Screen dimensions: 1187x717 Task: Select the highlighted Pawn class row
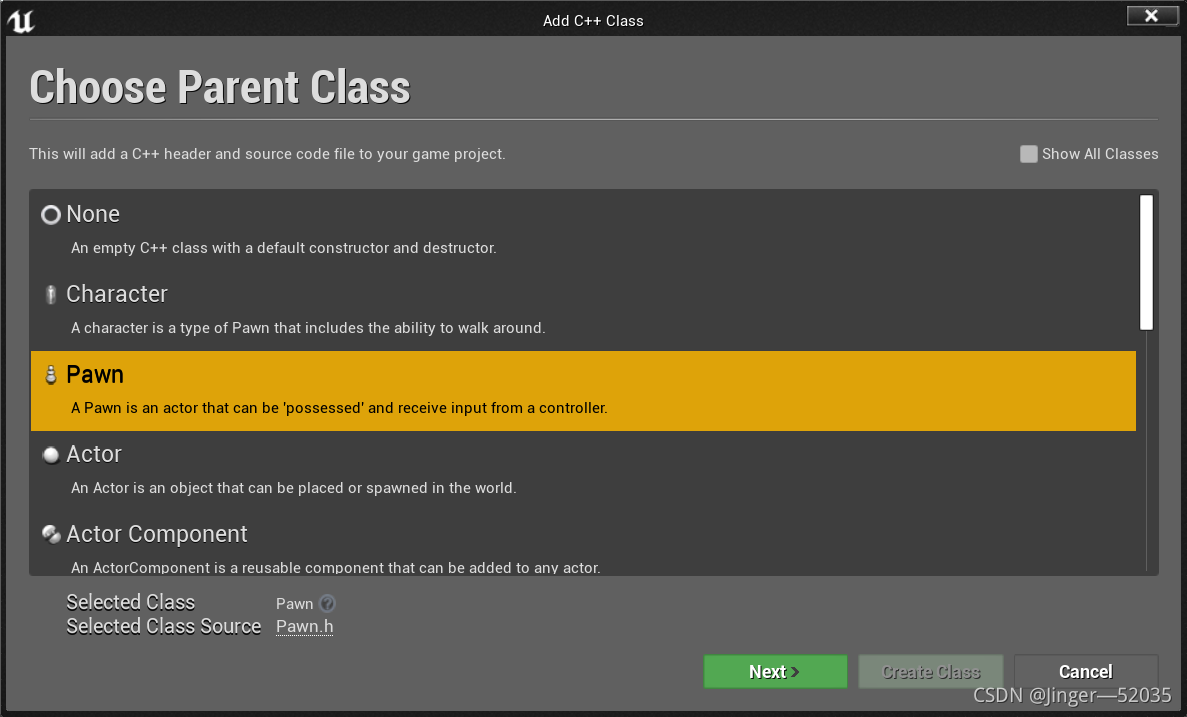(583, 391)
